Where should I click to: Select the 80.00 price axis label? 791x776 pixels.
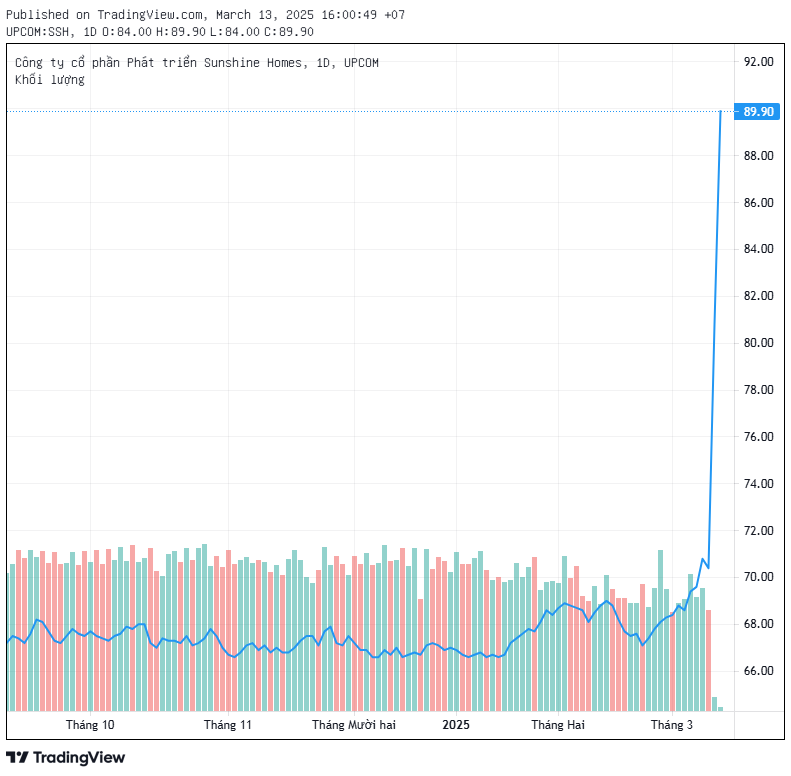pos(759,343)
